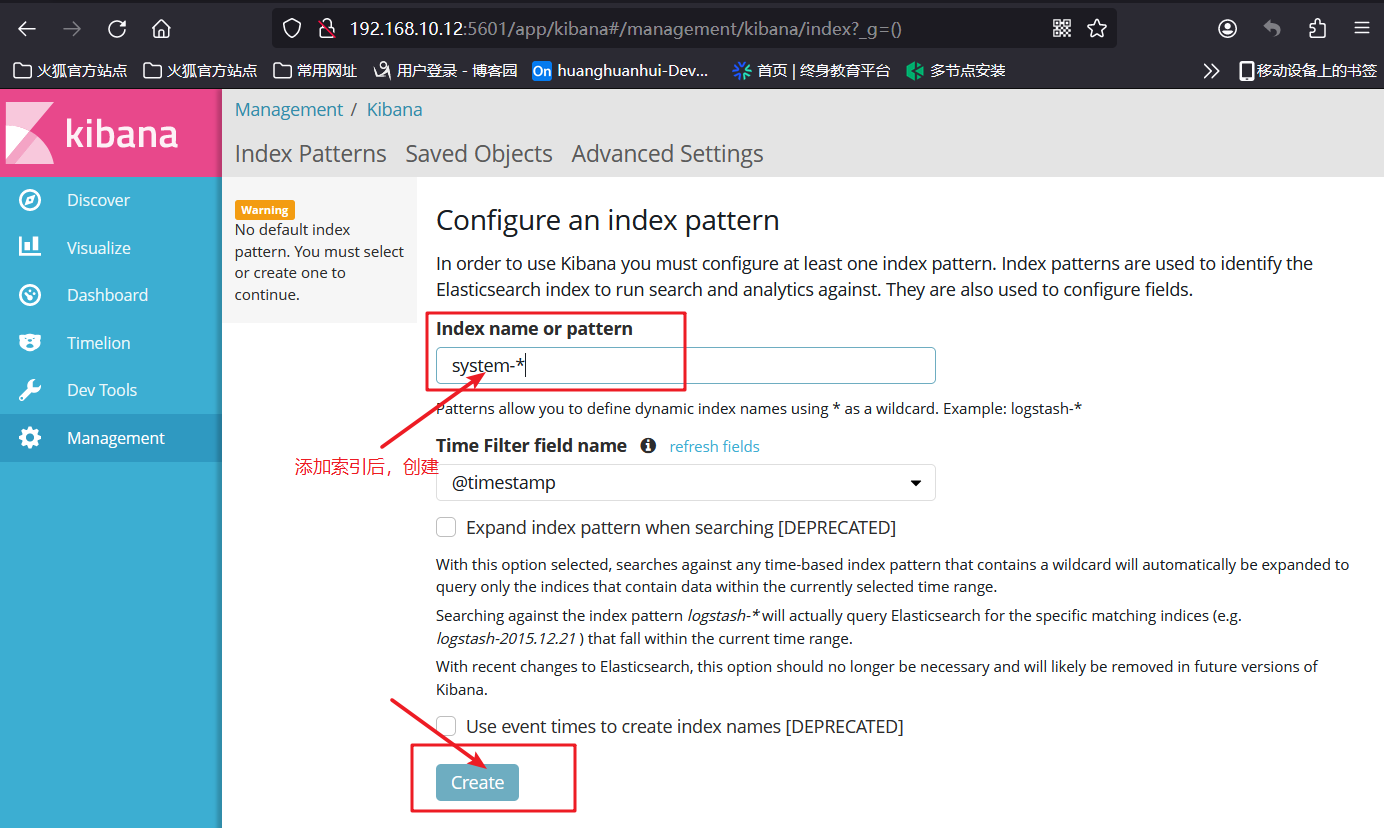Click the undo arrow toolbar icon
The image size is (1384, 828).
(x=1272, y=29)
